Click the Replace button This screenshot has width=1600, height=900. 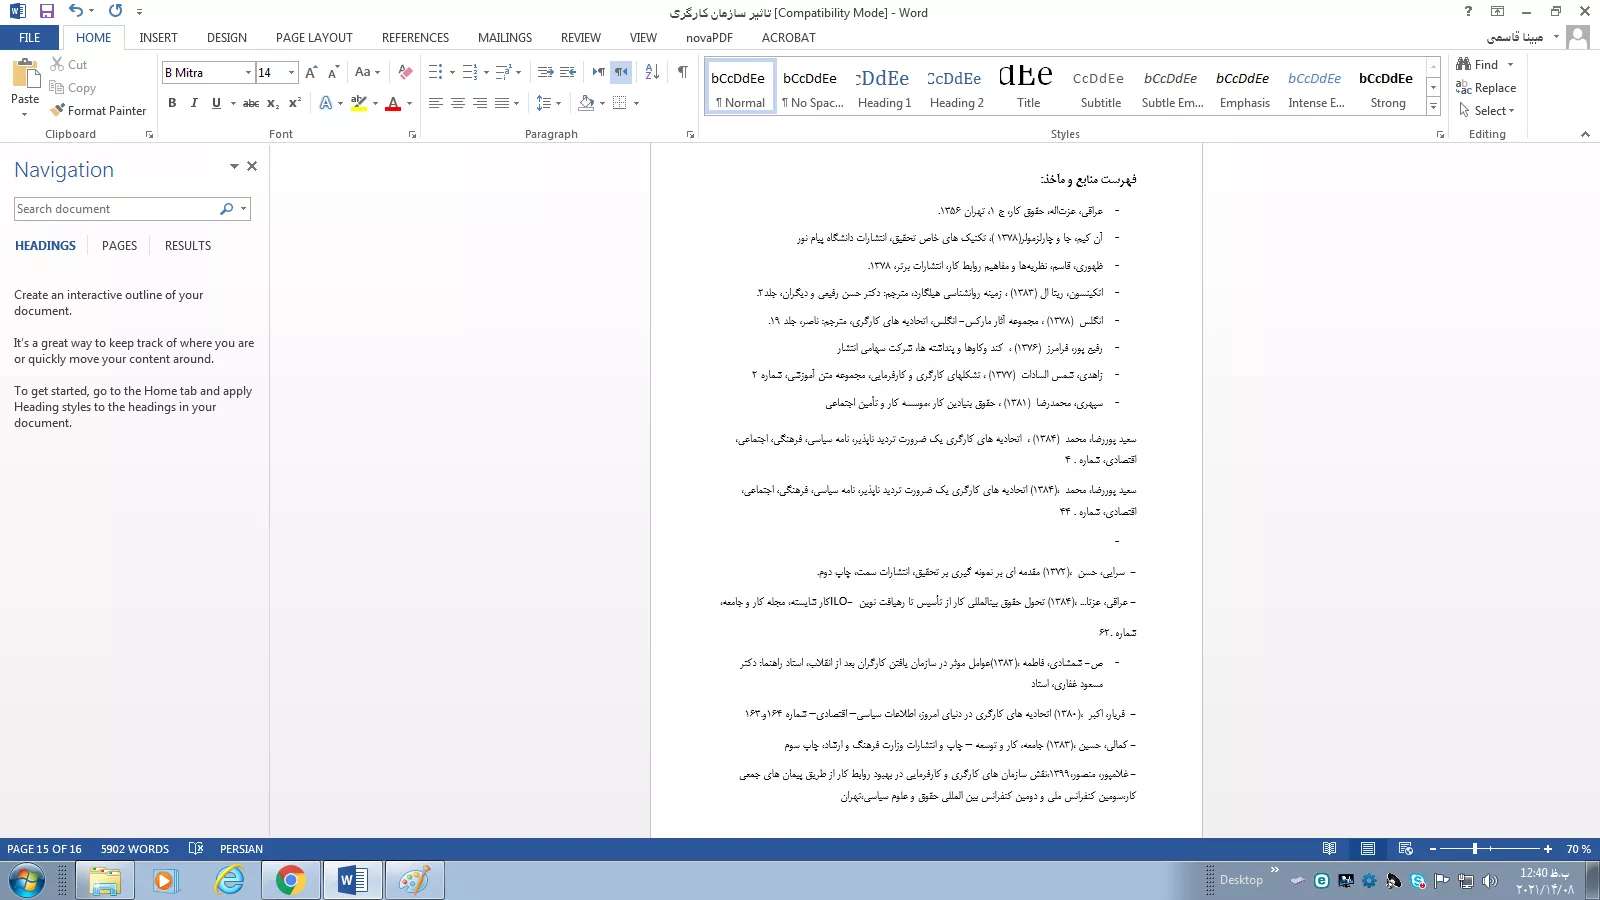(1486, 88)
